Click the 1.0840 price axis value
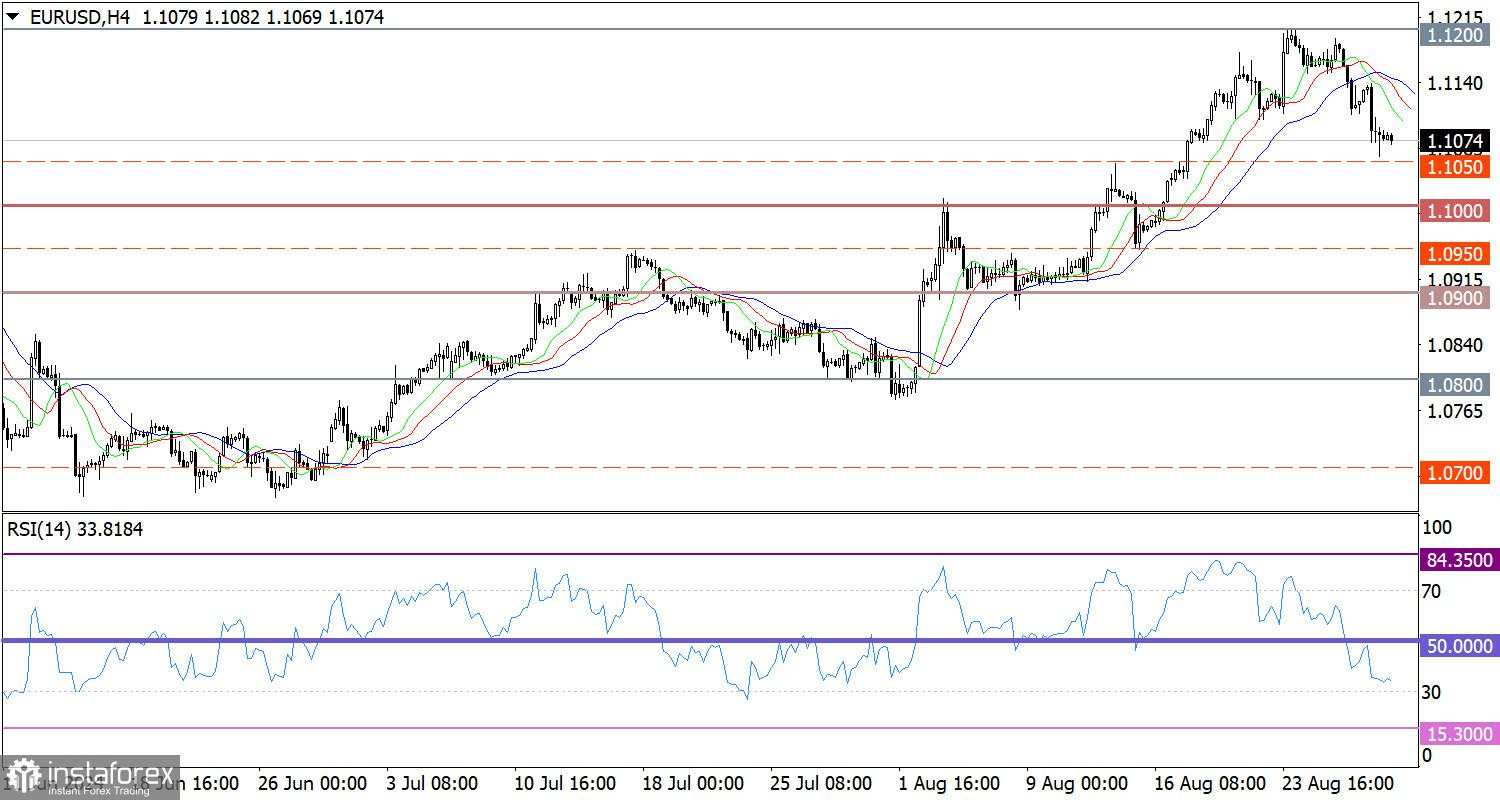 (1456, 345)
